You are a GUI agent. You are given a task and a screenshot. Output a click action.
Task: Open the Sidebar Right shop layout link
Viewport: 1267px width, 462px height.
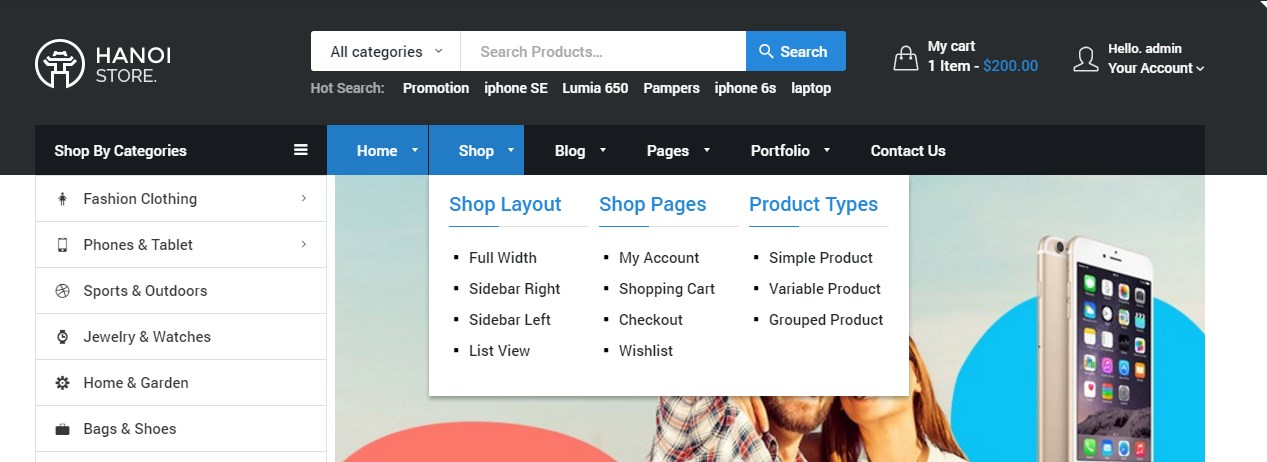click(514, 289)
